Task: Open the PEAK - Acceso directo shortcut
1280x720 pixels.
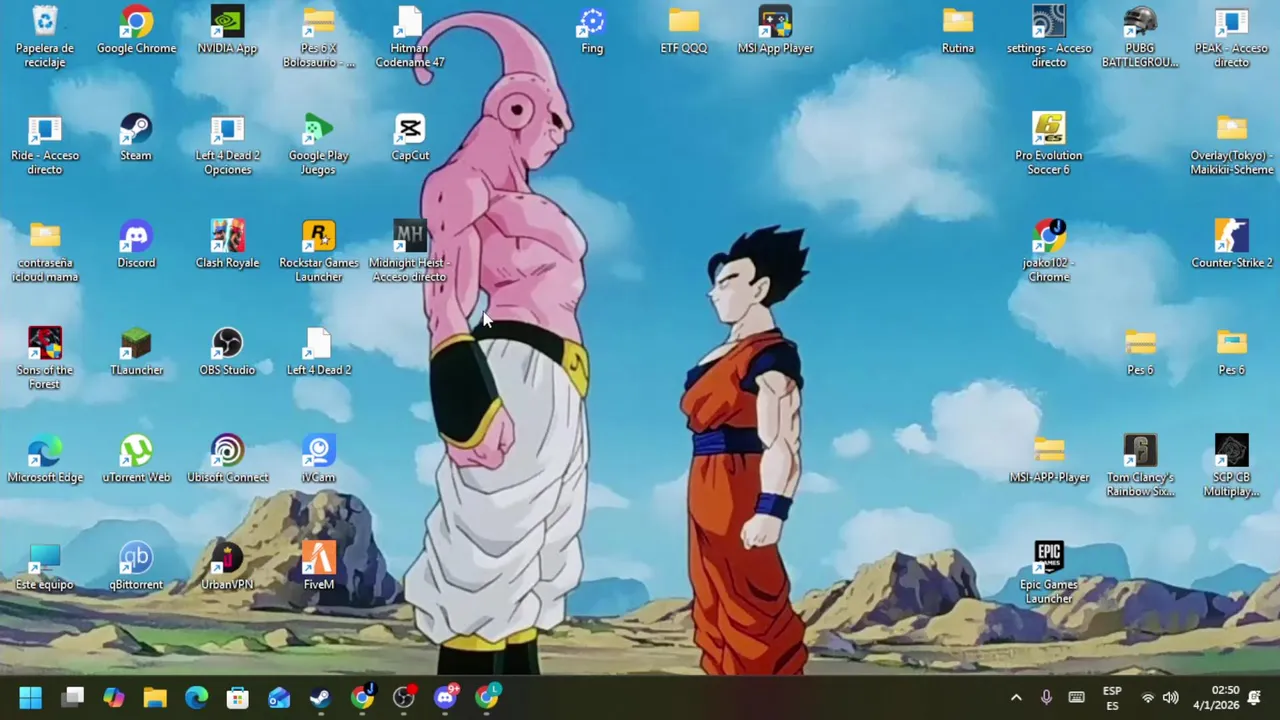Action: point(1232,37)
